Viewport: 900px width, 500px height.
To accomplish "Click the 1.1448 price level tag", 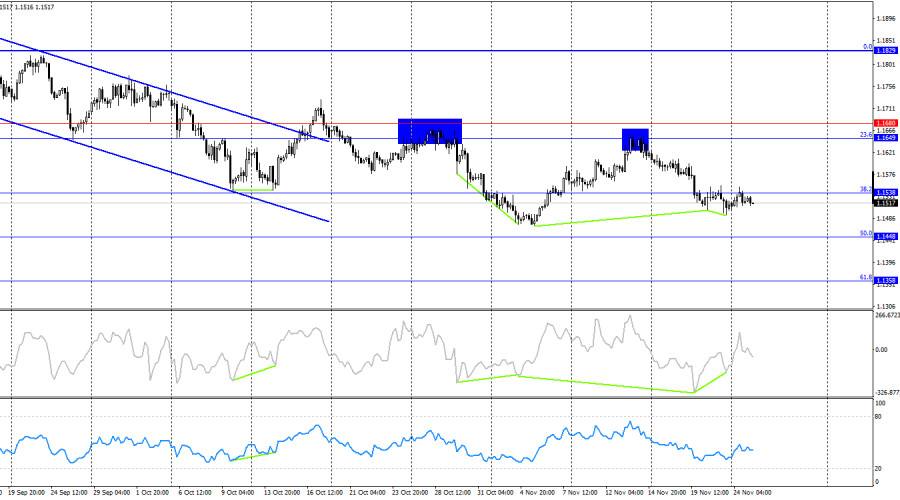I will pyautogui.click(x=884, y=237).
